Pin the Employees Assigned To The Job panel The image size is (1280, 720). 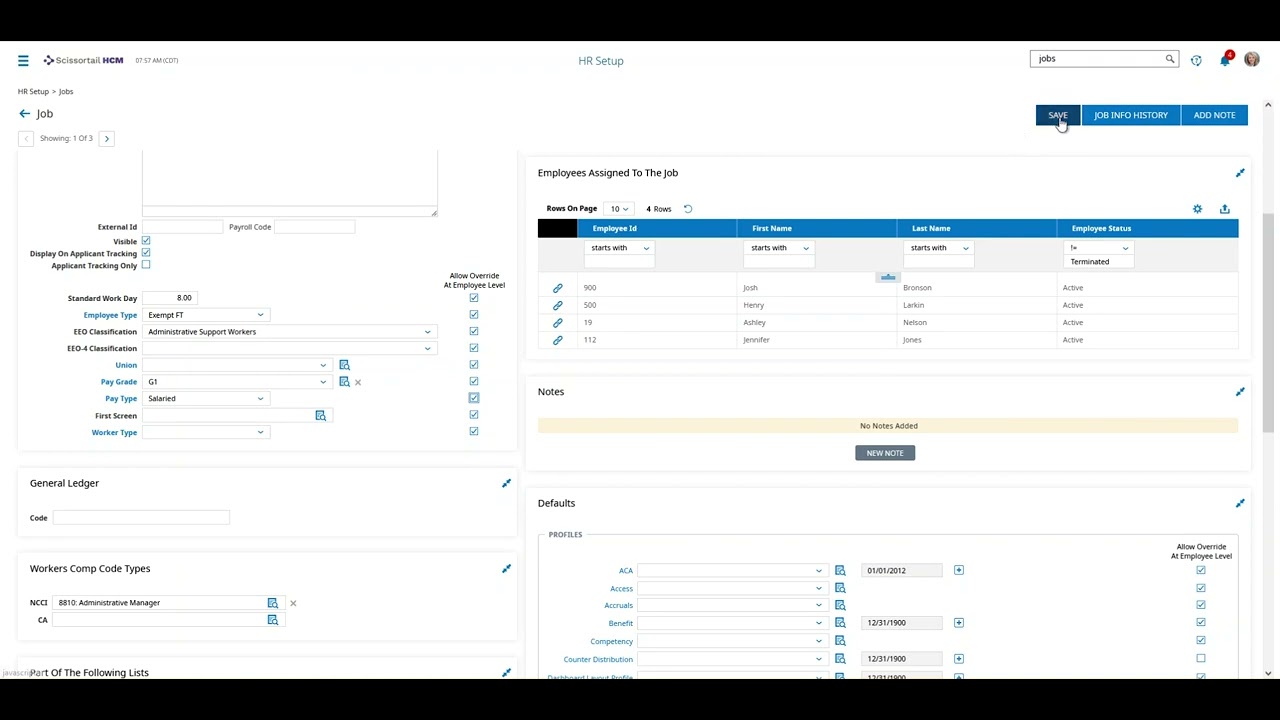coord(1240,173)
